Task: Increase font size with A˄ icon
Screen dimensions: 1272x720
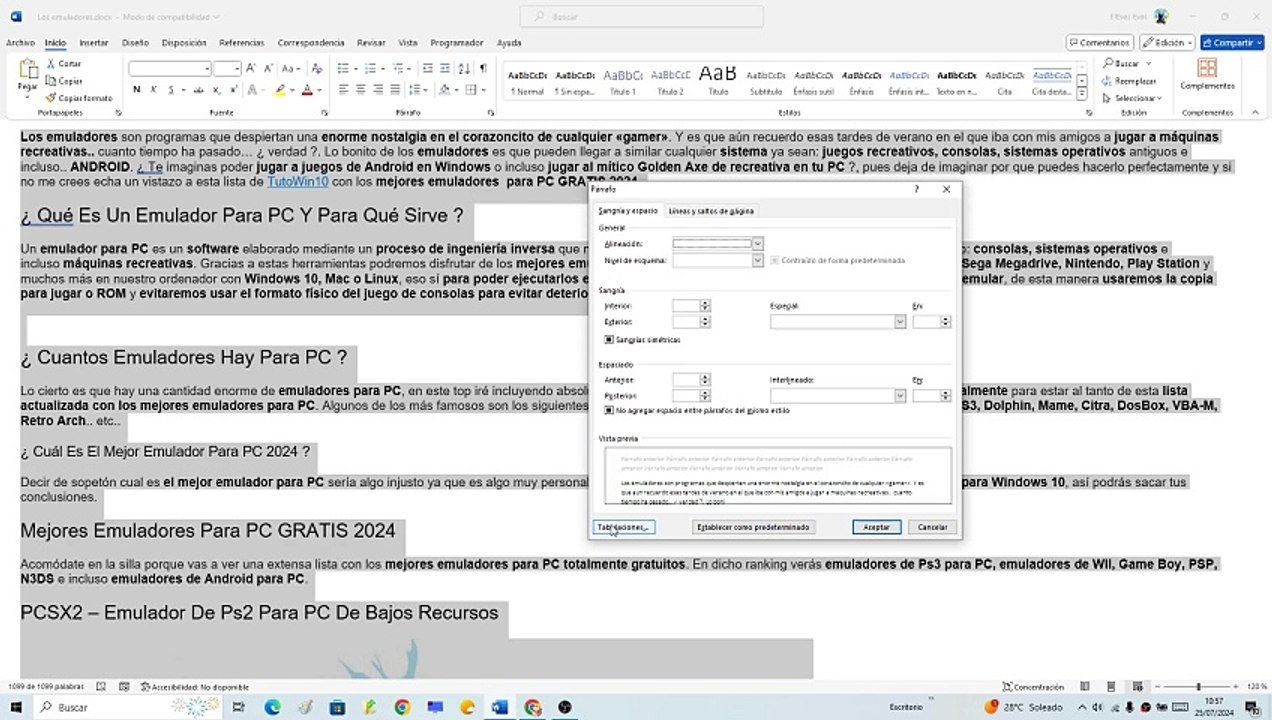Action: [251, 68]
